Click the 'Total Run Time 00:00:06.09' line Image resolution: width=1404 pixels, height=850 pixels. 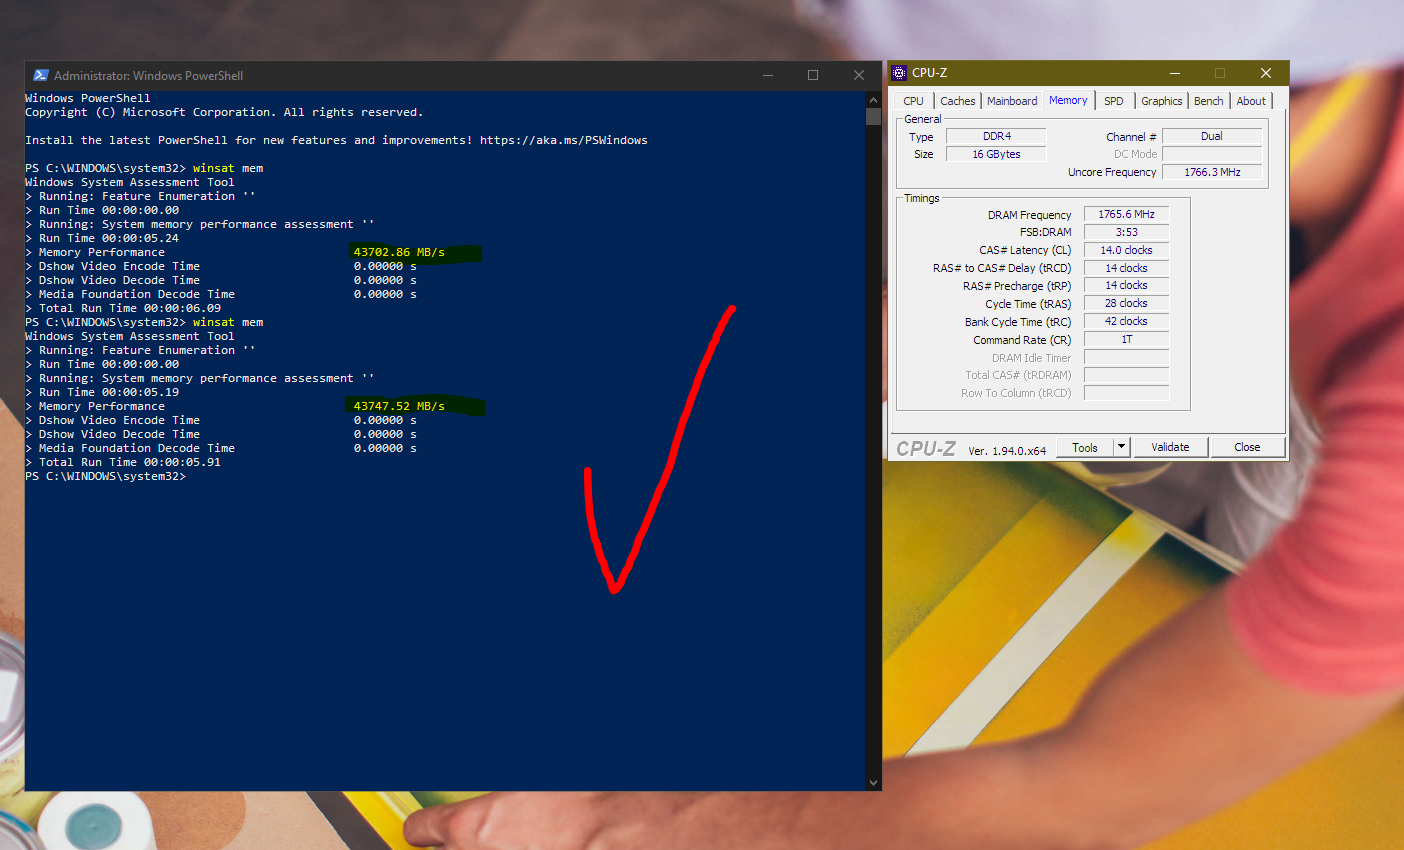click(x=123, y=308)
